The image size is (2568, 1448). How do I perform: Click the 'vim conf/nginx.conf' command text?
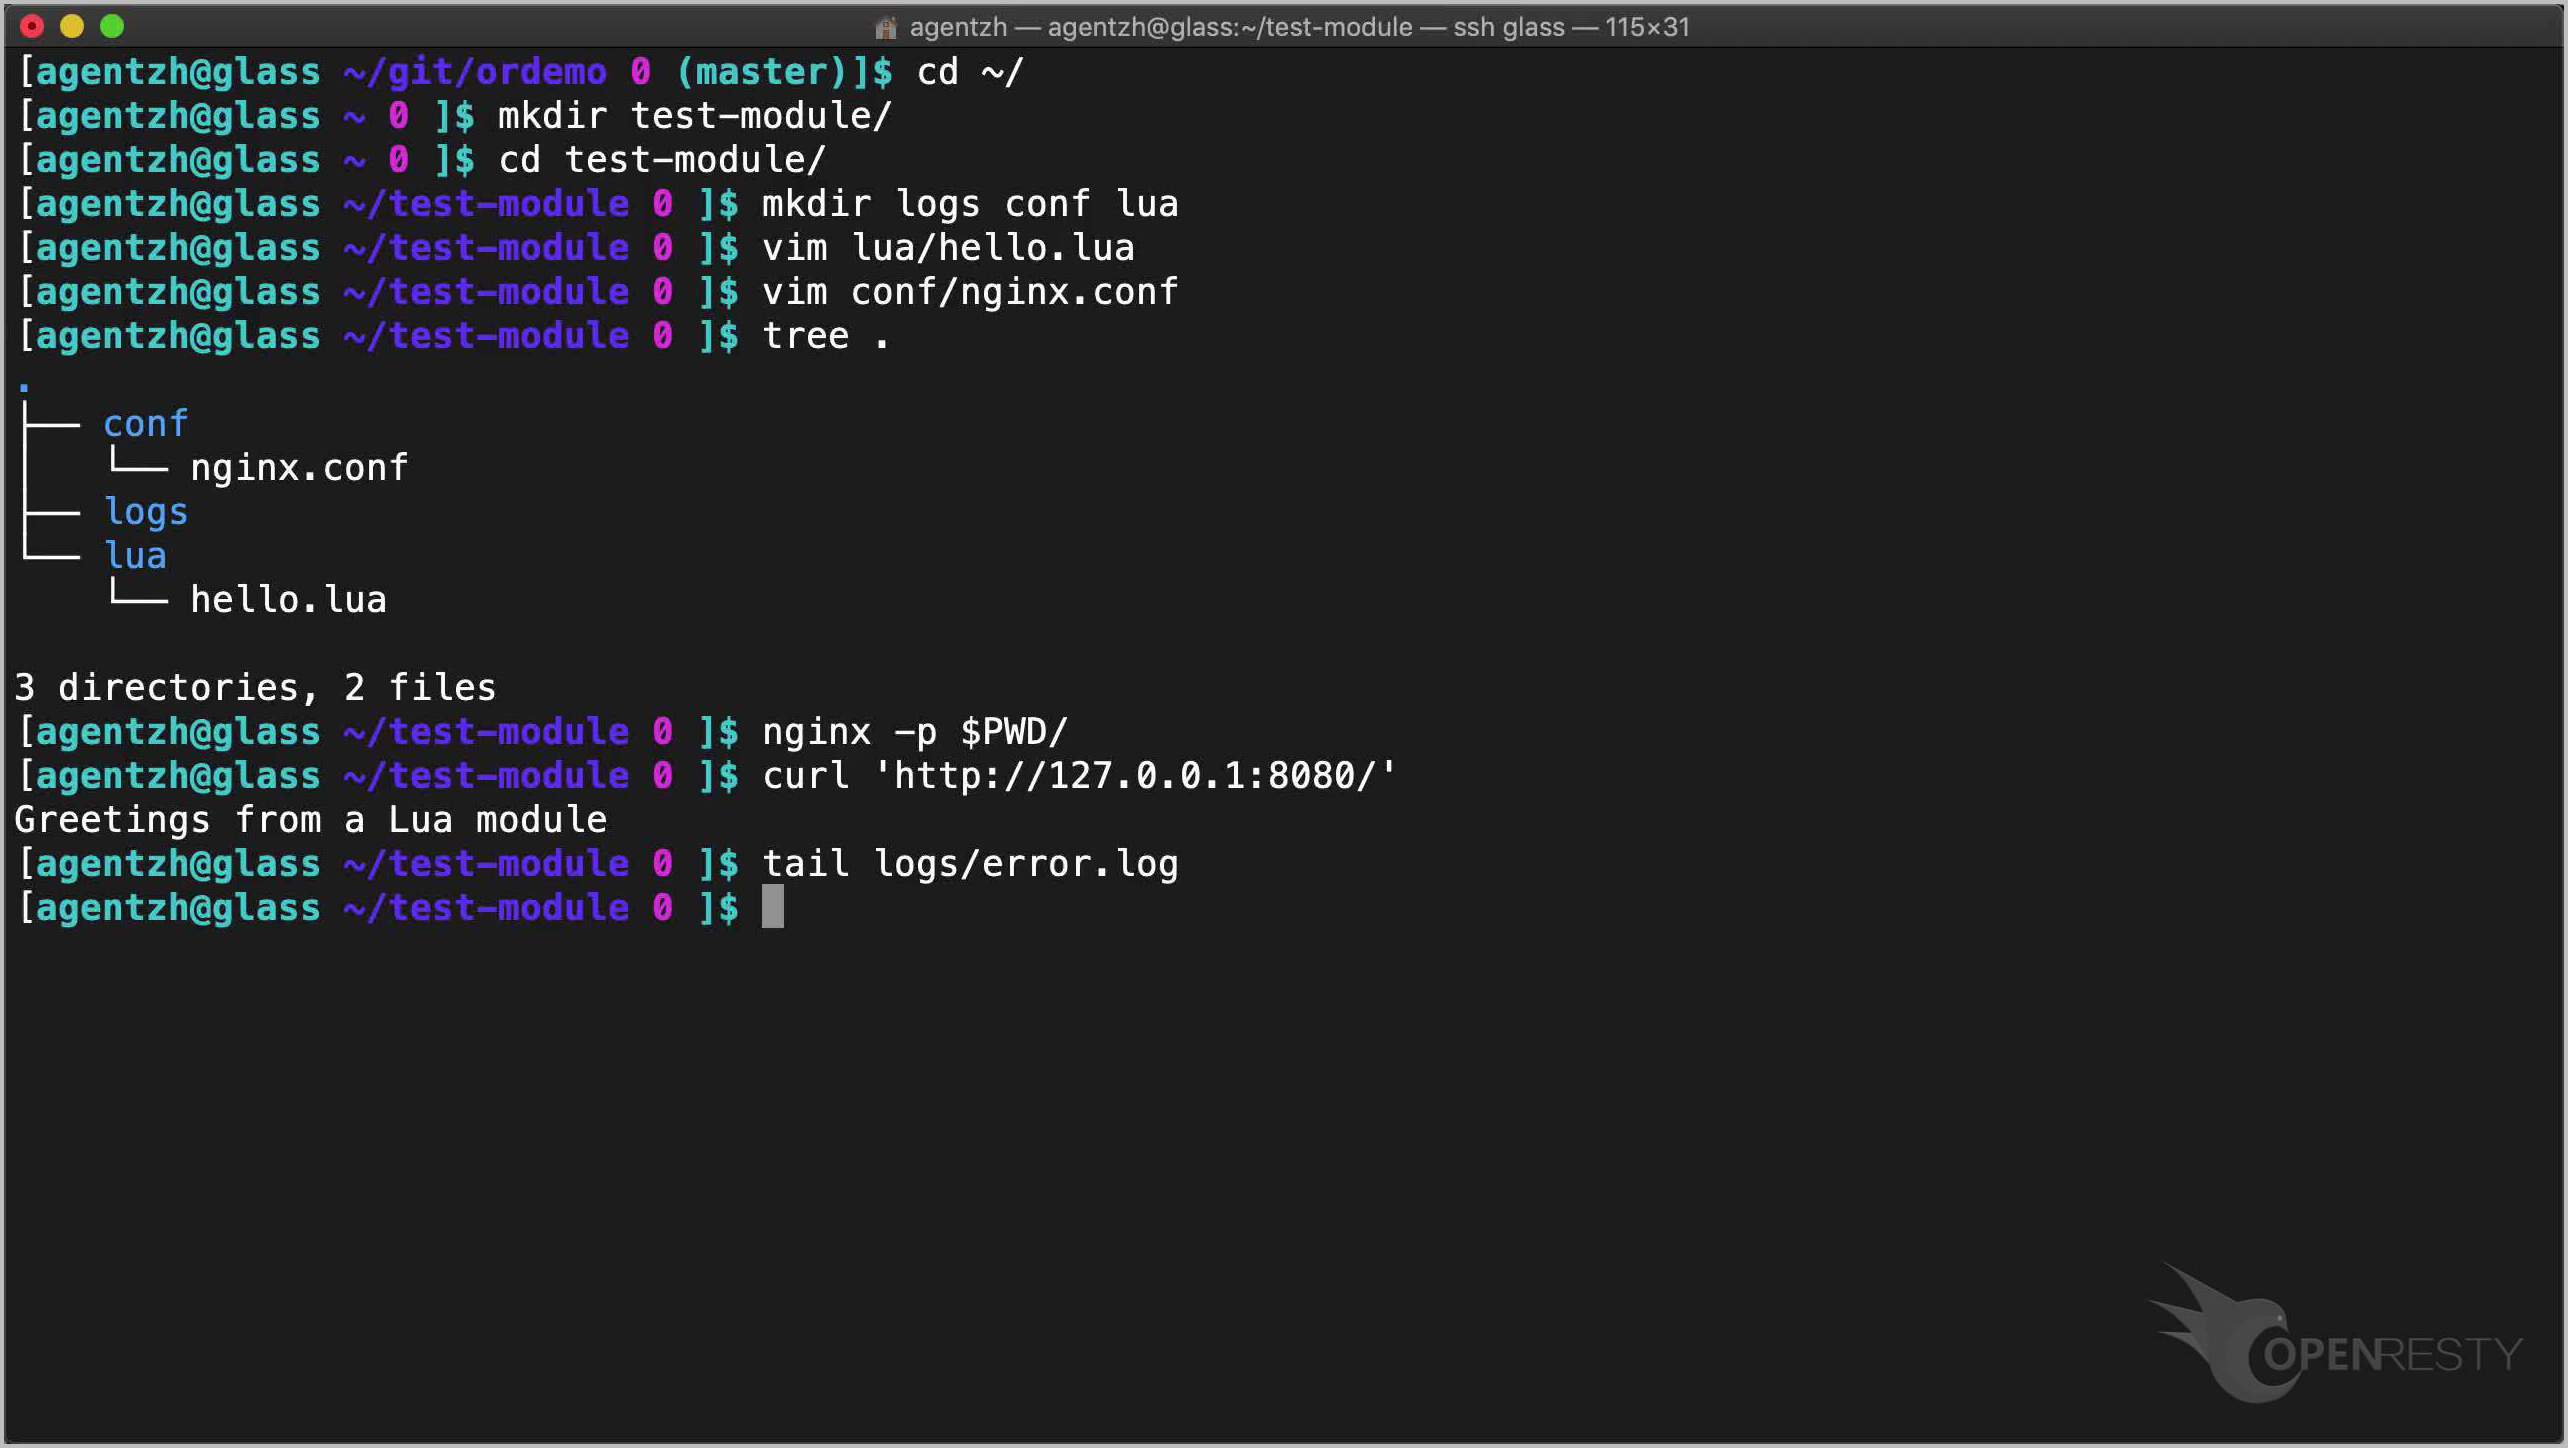click(x=970, y=292)
